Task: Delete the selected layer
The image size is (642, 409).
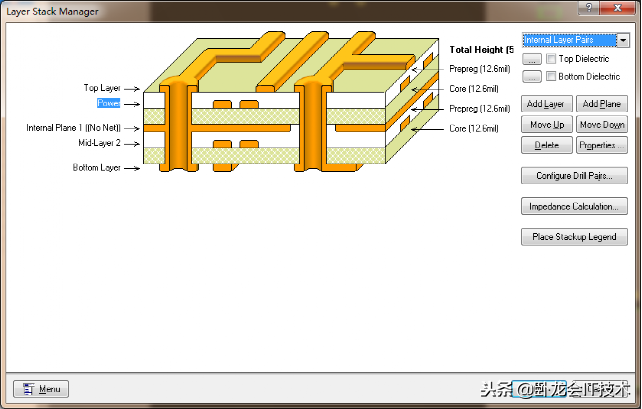Action: [547, 145]
